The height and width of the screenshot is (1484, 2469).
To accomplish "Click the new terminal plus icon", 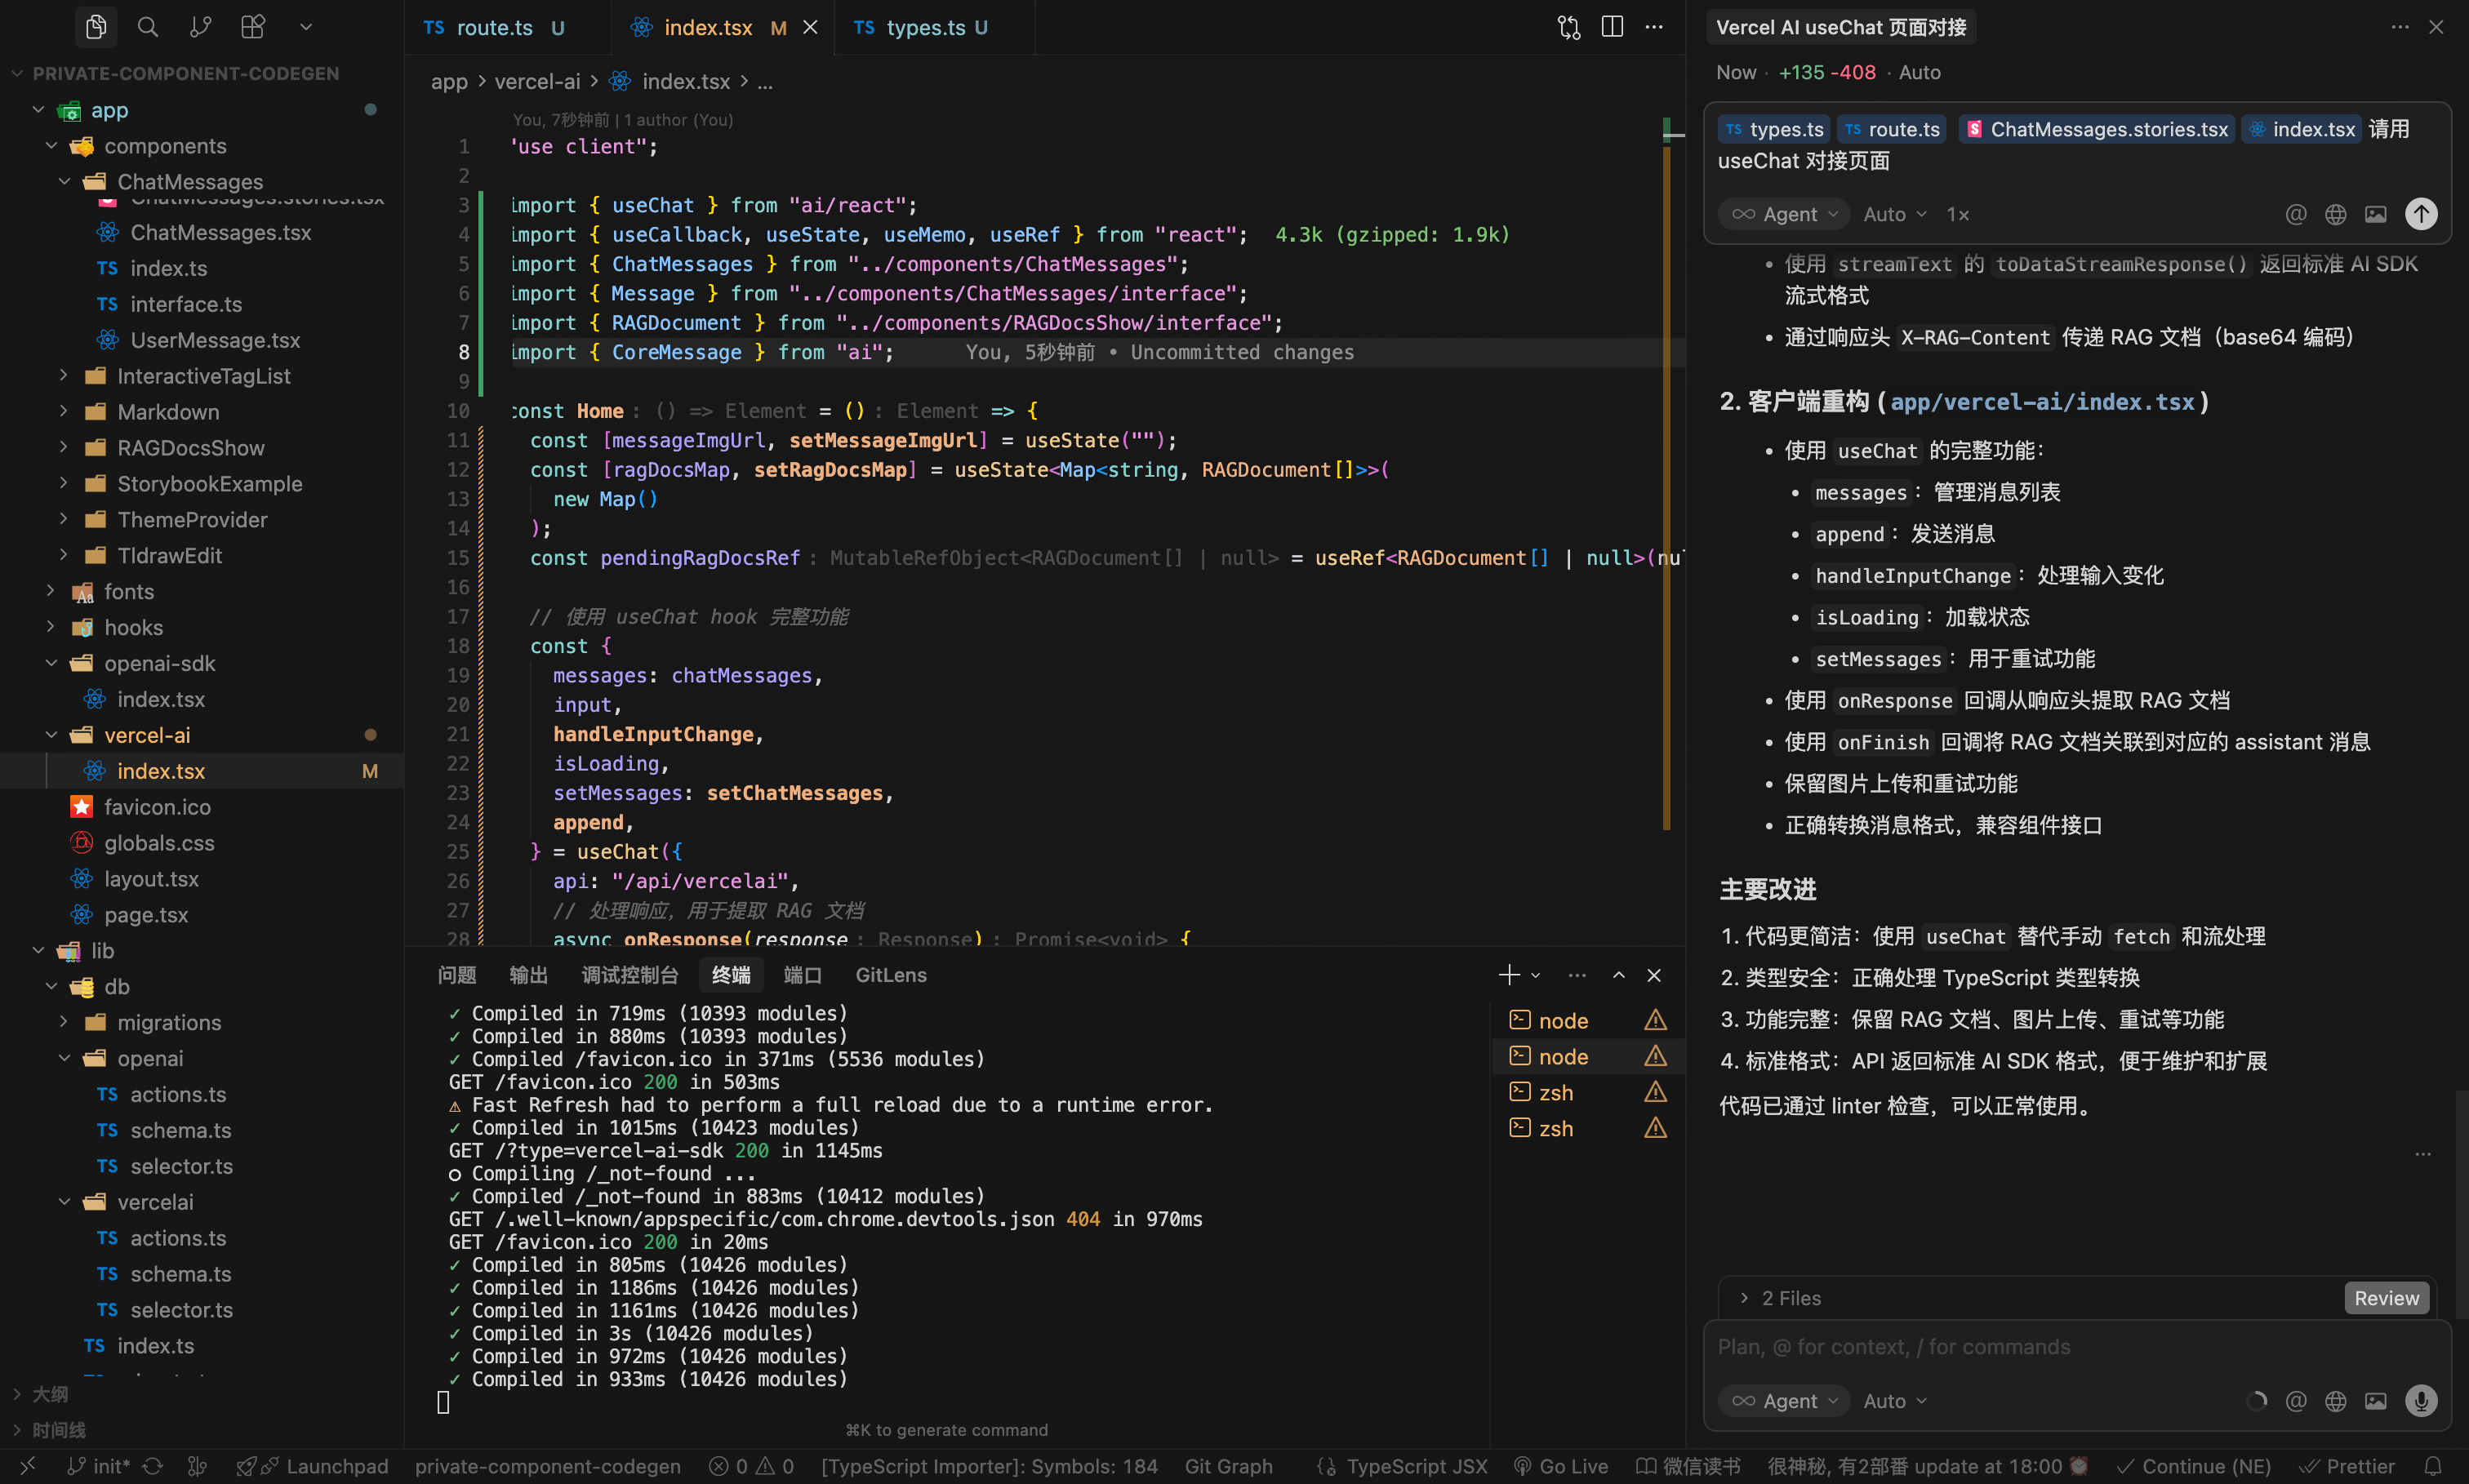I will pos(1509,975).
